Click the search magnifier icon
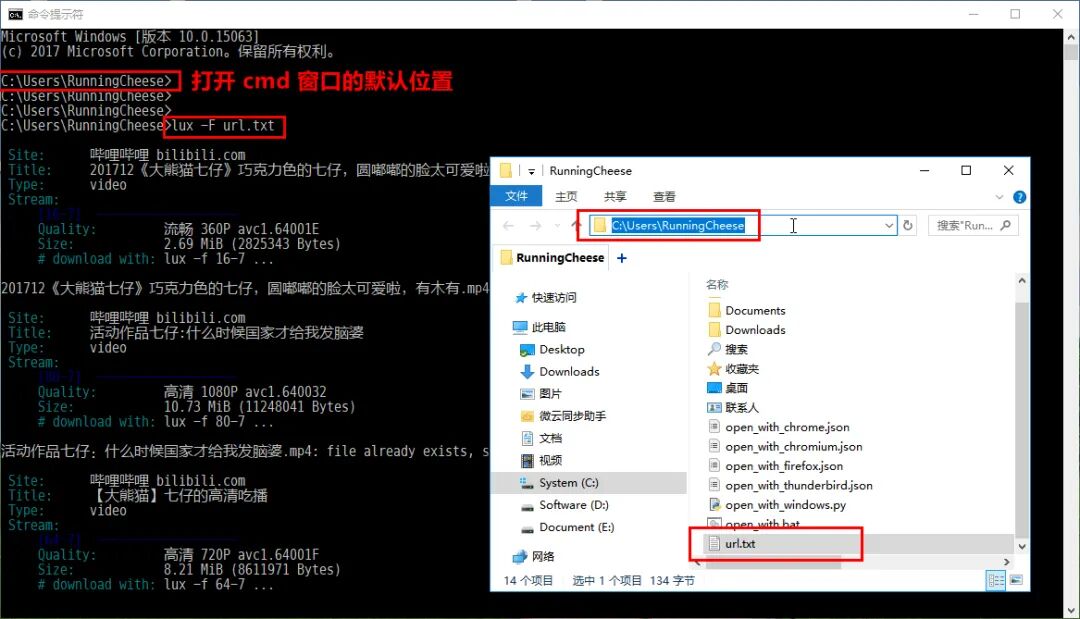1080x619 pixels. click(1005, 225)
